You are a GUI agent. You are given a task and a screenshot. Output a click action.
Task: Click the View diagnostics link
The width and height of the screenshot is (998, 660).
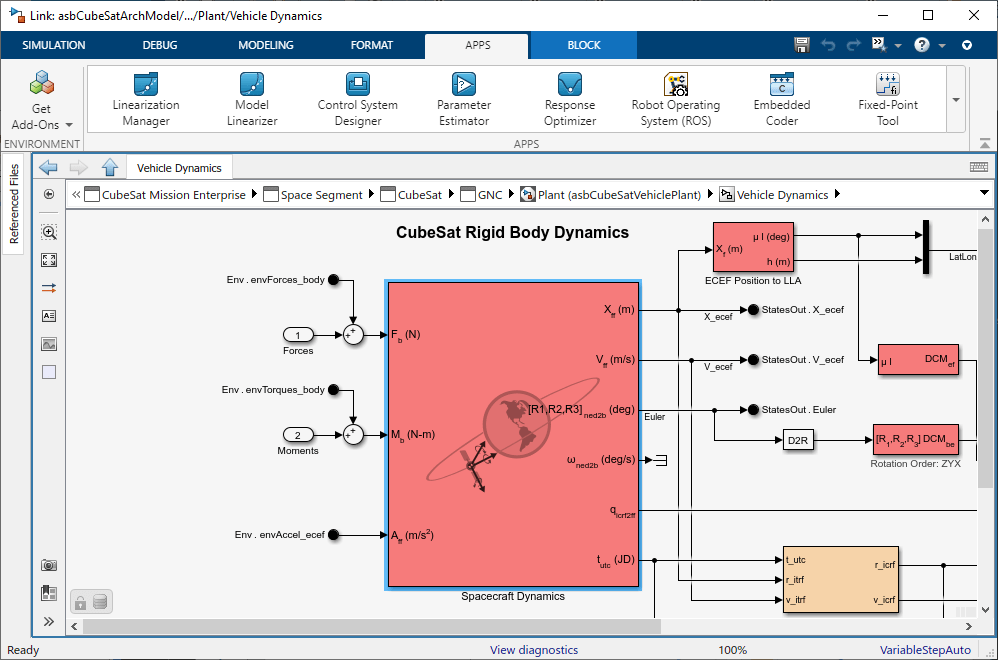coord(534,650)
